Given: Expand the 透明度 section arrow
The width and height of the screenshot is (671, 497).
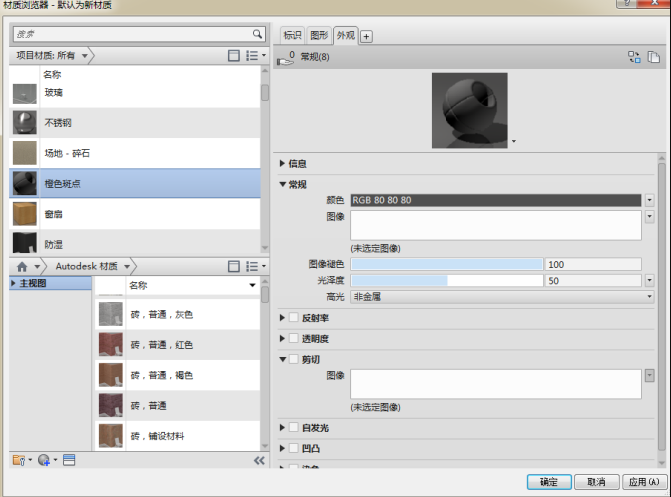Looking at the screenshot, I should 282,338.
